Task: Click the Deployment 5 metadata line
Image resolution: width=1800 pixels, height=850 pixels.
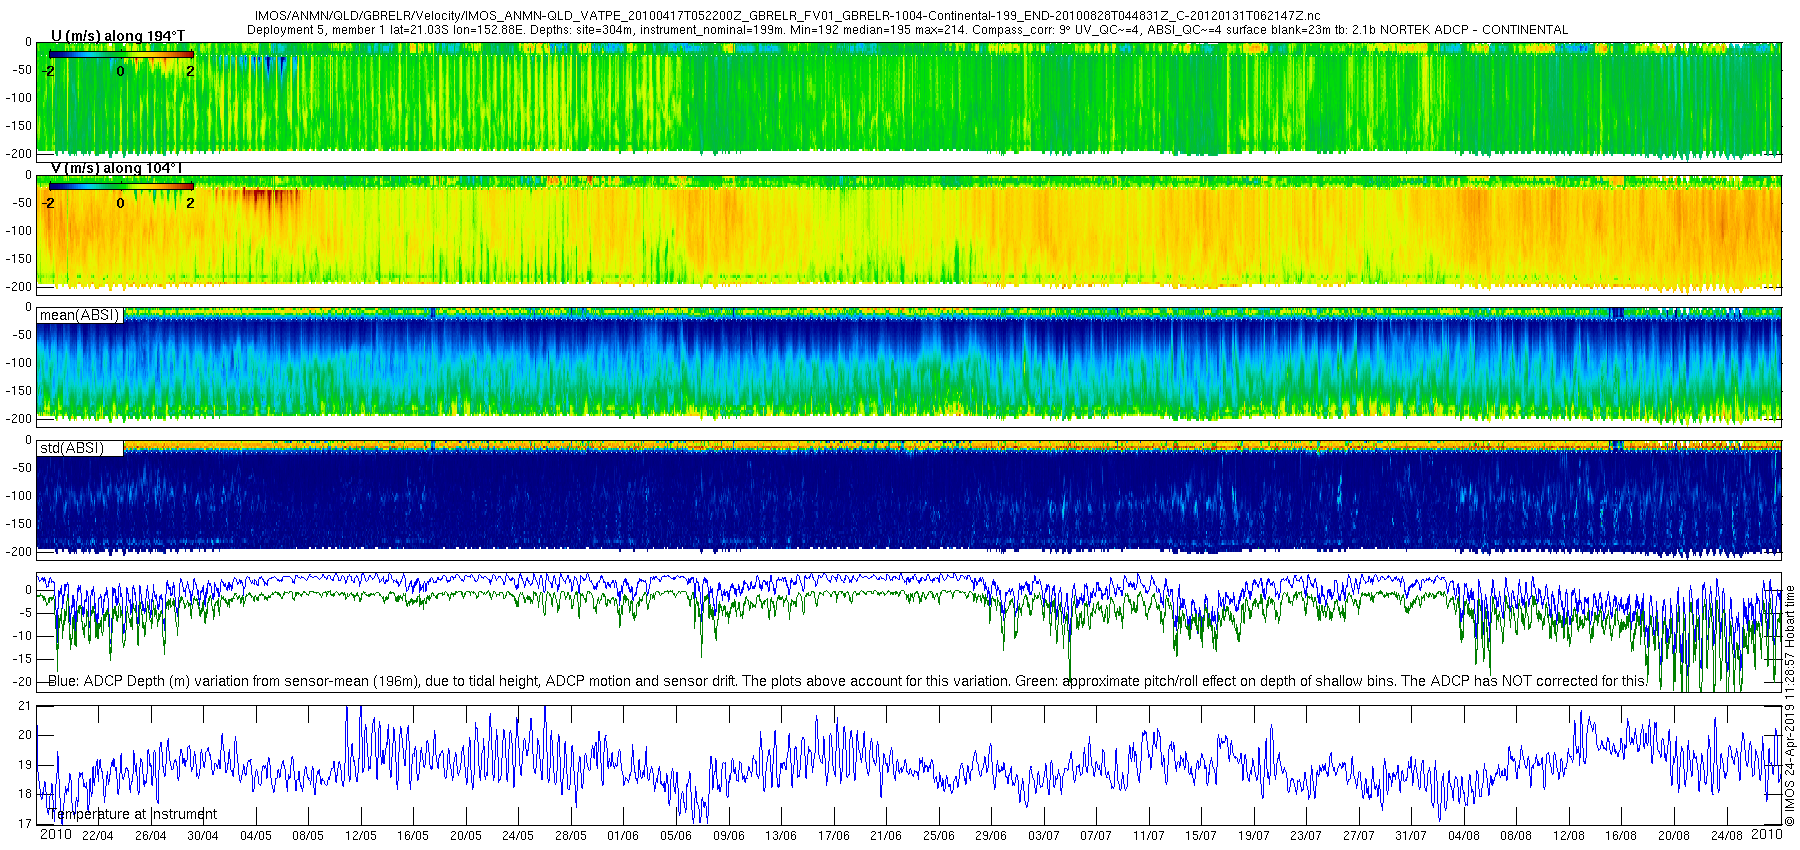Action: coord(907,30)
